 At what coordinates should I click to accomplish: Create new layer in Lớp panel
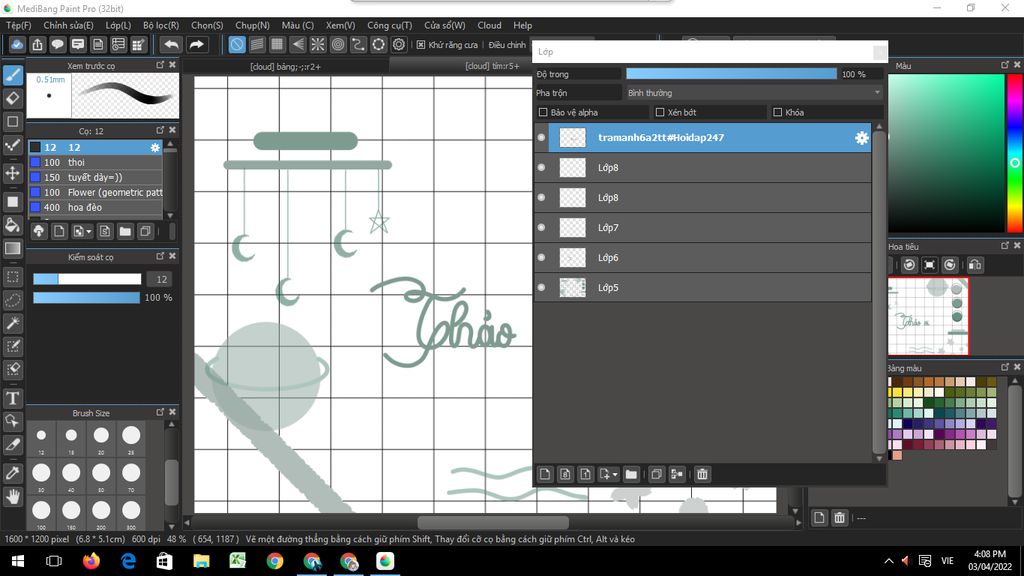545,474
